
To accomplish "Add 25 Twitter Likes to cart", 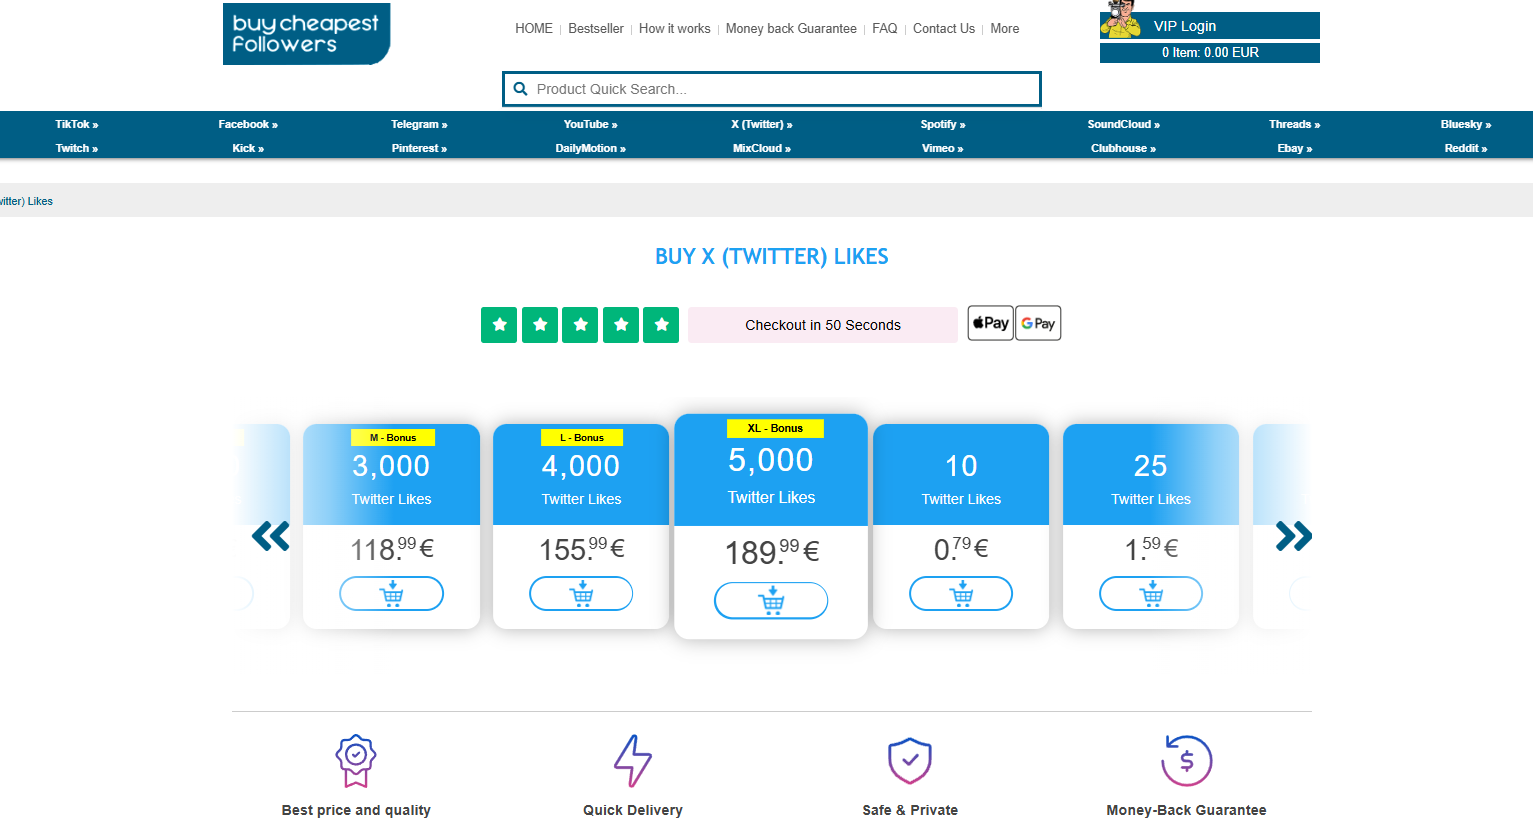I will pyautogui.click(x=1151, y=594).
